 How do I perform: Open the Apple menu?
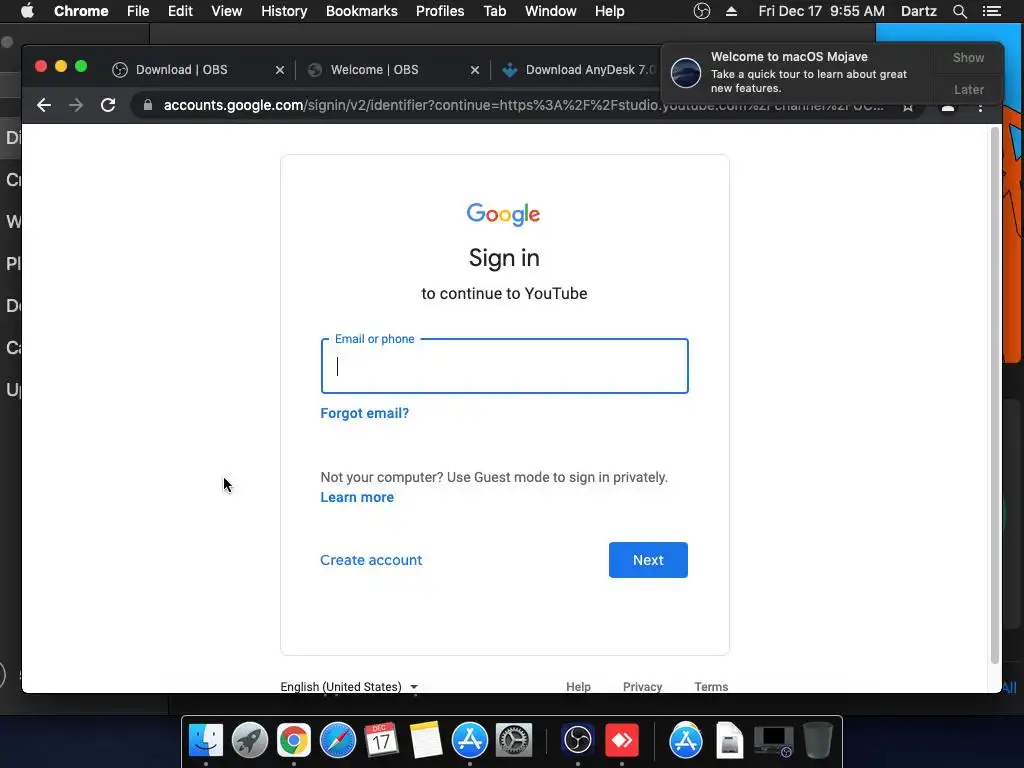point(27,11)
